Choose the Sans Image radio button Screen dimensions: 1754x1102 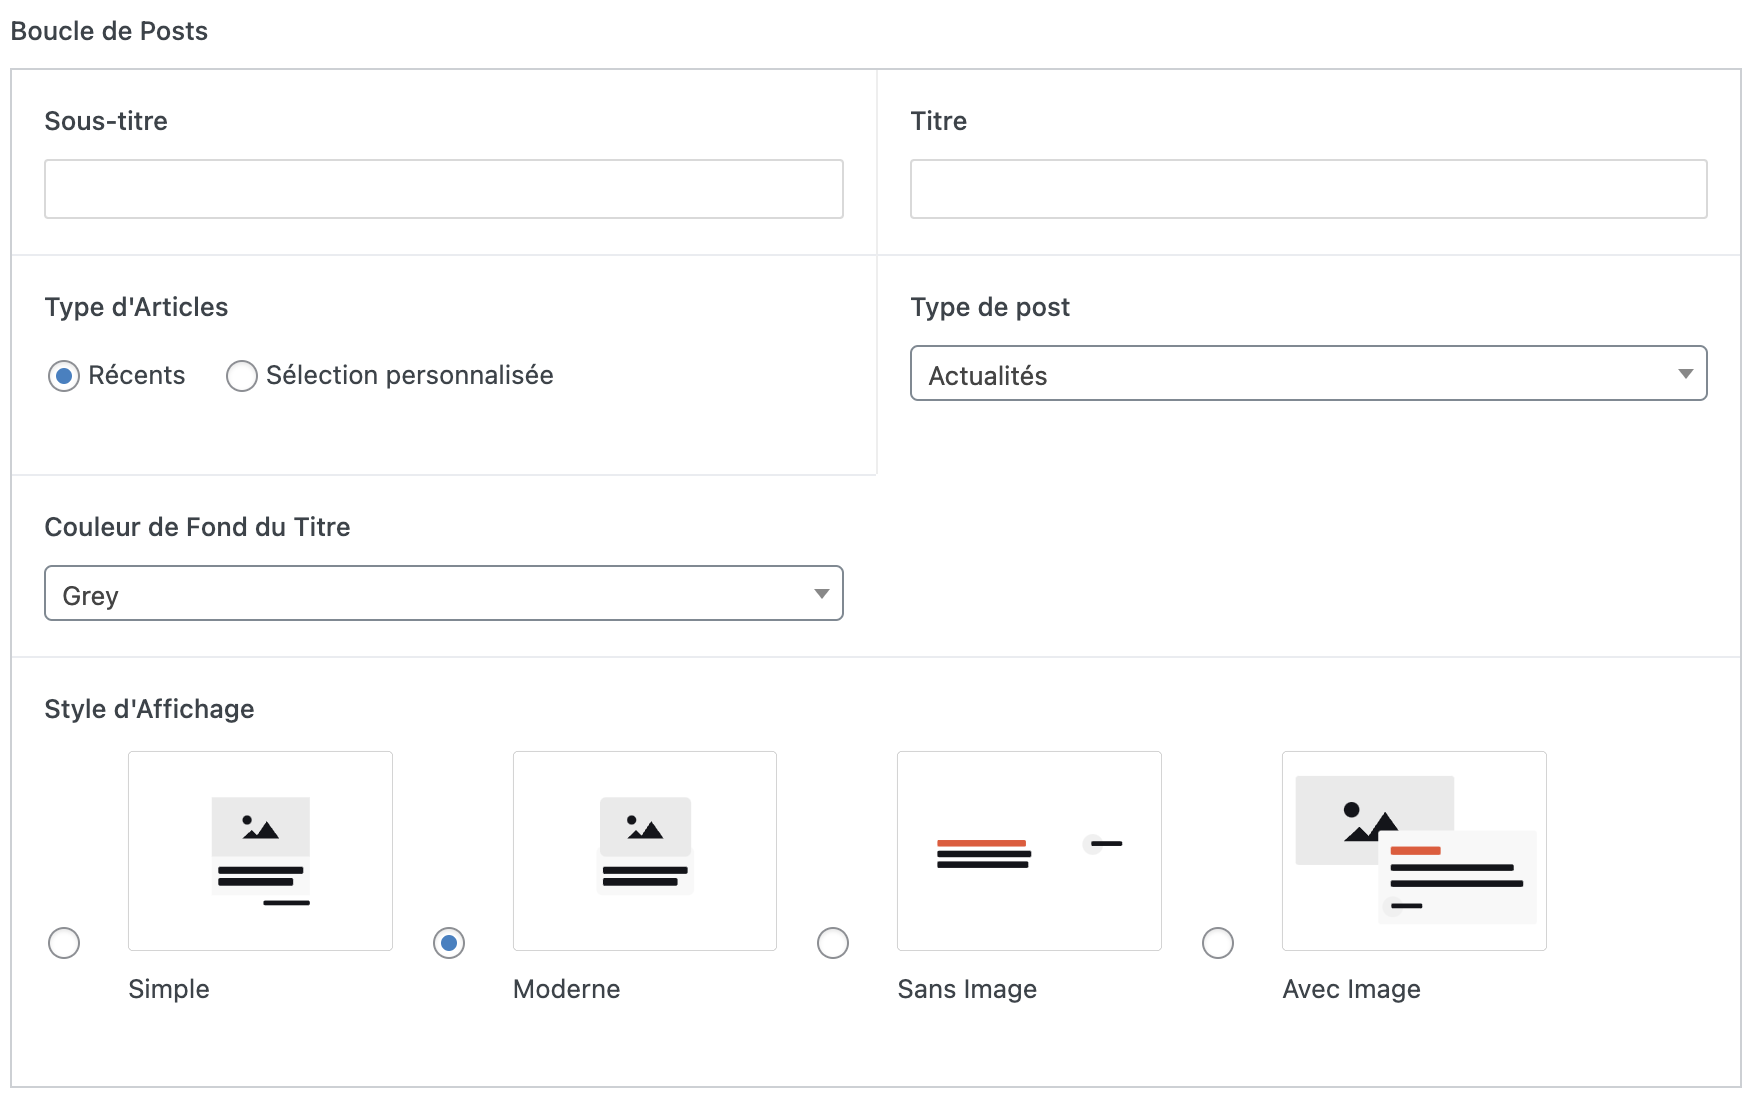(x=833, y=943)
